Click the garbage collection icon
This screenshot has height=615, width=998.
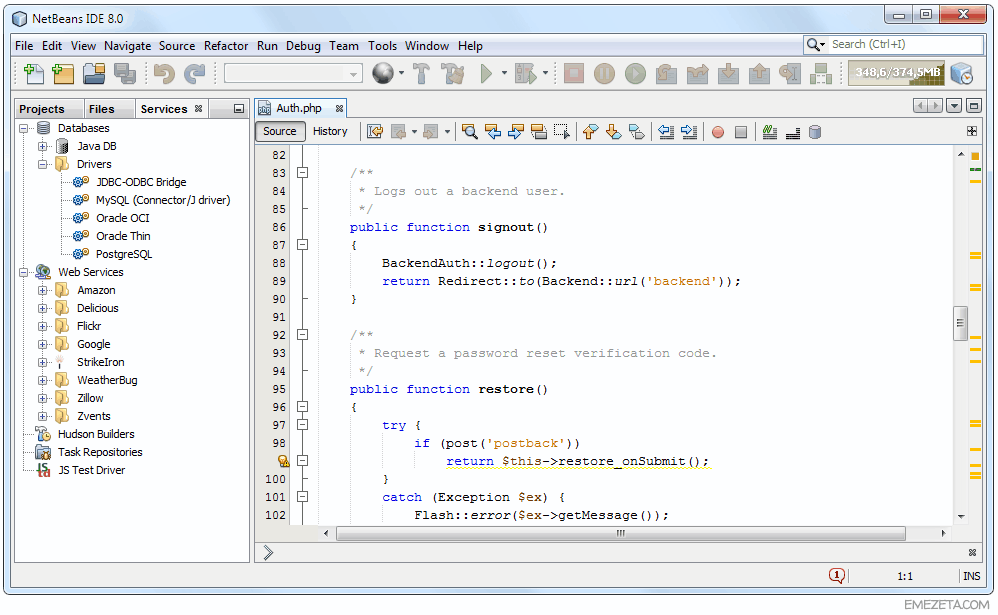pos(962,74)
